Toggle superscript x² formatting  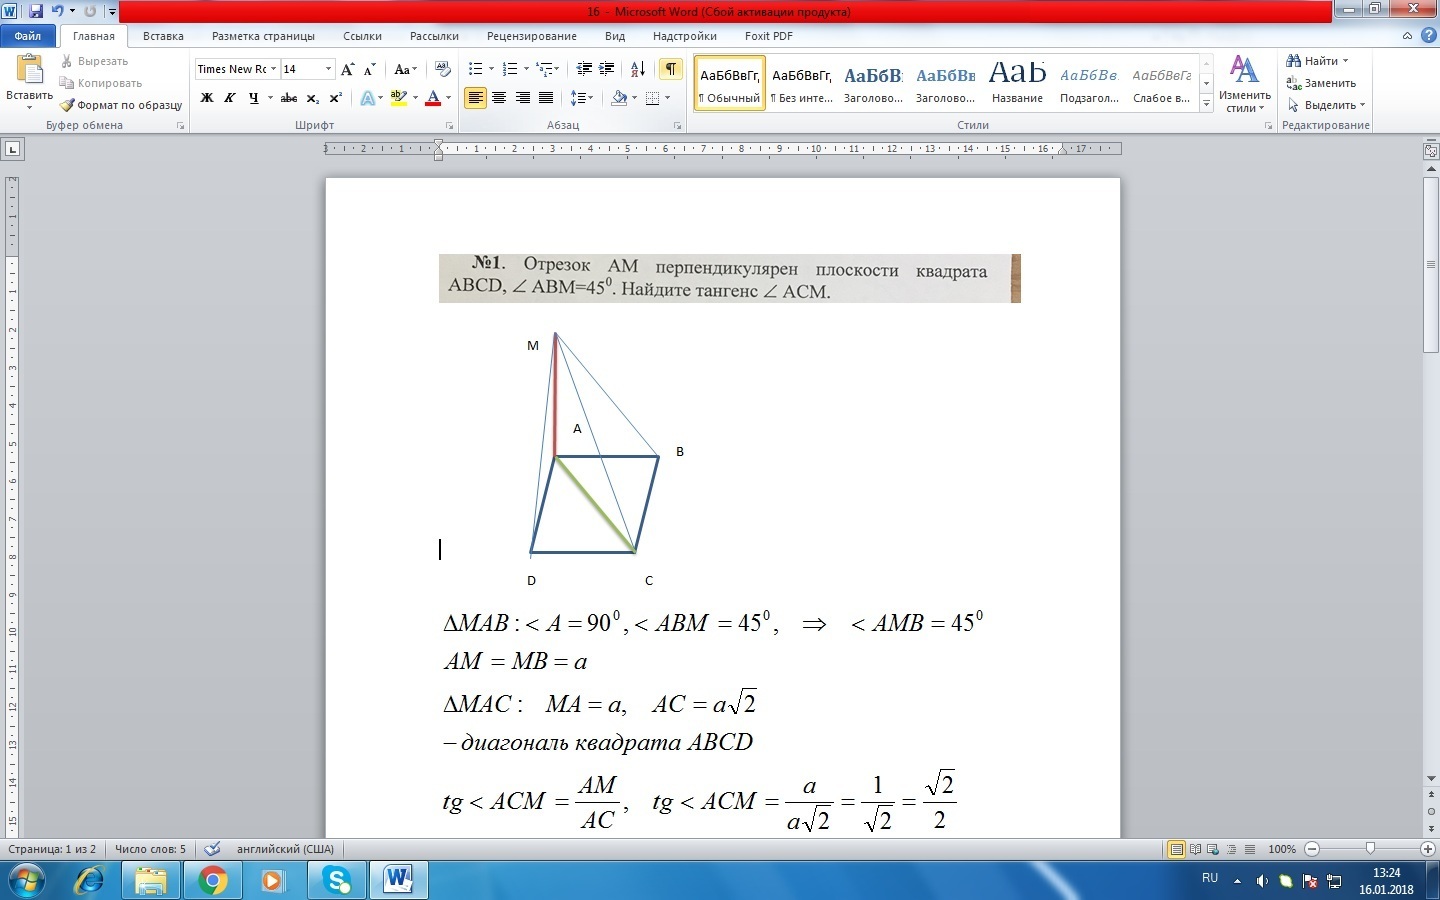click(335, 98)
